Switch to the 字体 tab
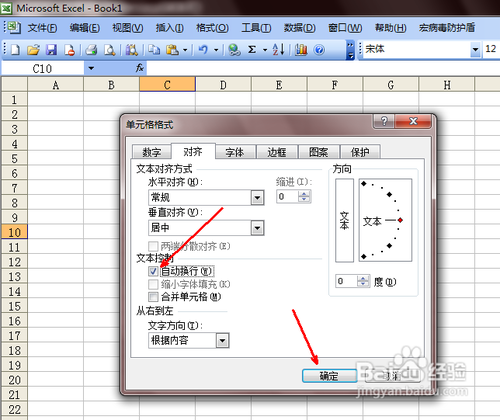The image size is (500, 420). pos(235,152)
